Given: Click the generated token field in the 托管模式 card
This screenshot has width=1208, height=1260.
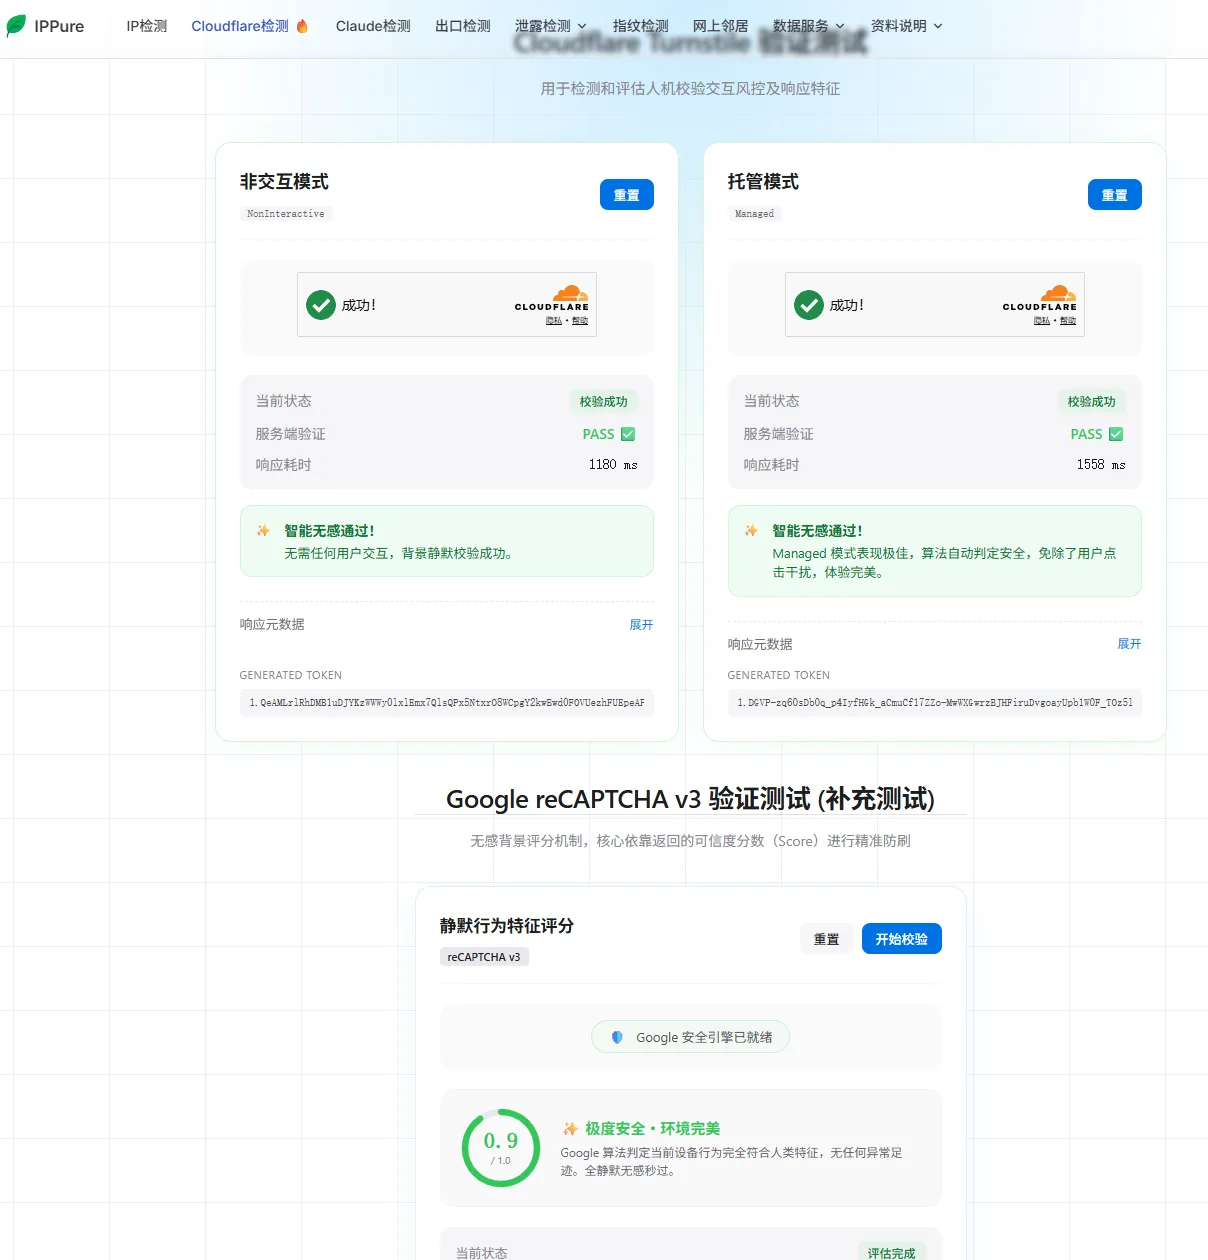Looking at the screenshot, I should (x=935, y=703).
